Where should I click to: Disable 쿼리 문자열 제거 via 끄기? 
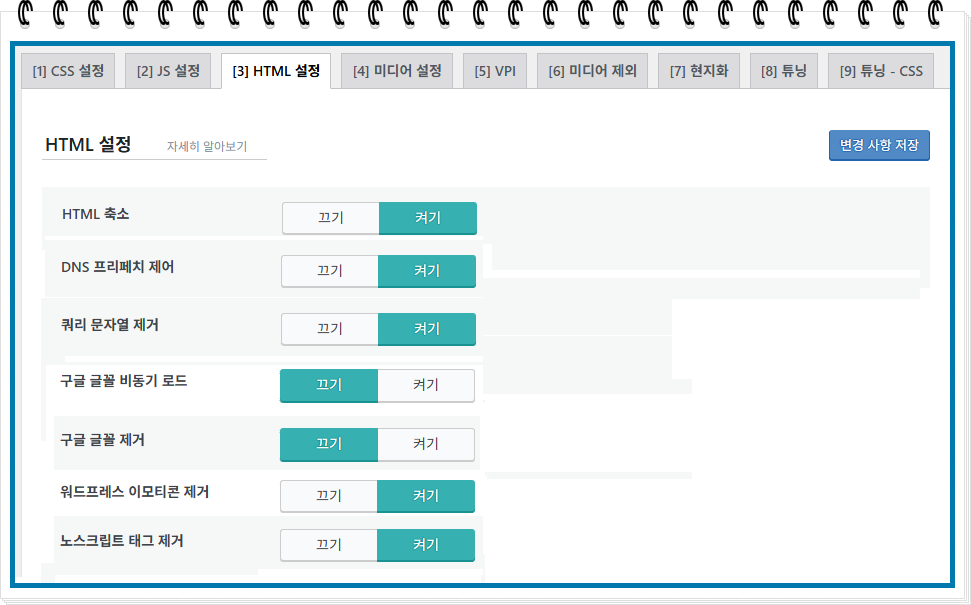point(329,329)
